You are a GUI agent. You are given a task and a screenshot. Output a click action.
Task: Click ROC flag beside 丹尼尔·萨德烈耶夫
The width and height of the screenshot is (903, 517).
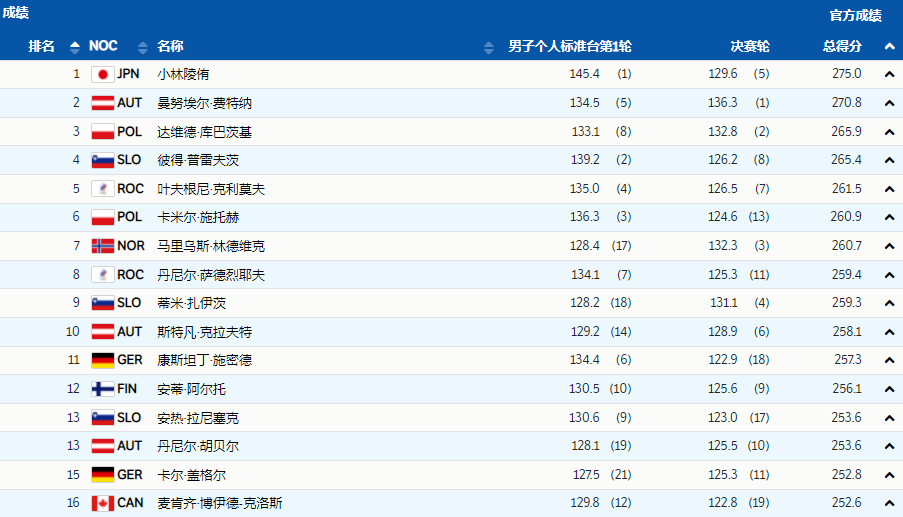[x=103, y=275]
